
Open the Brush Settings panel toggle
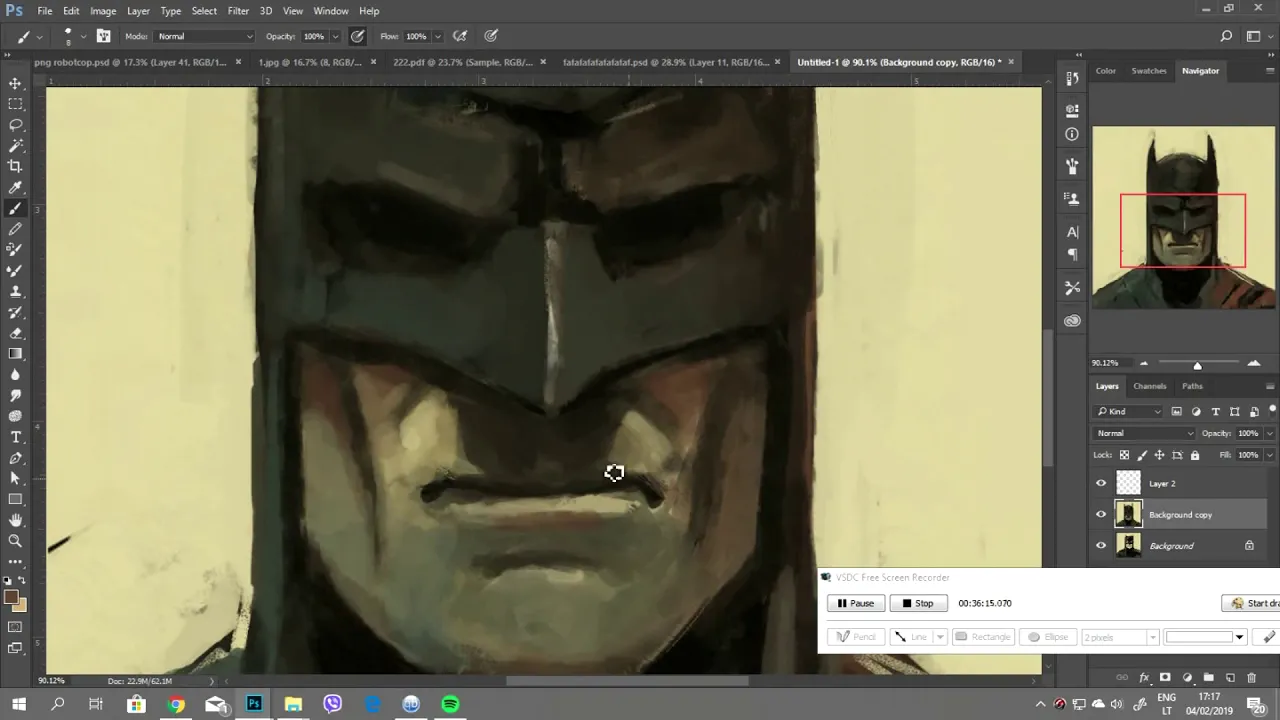click(x=103, y=36)
